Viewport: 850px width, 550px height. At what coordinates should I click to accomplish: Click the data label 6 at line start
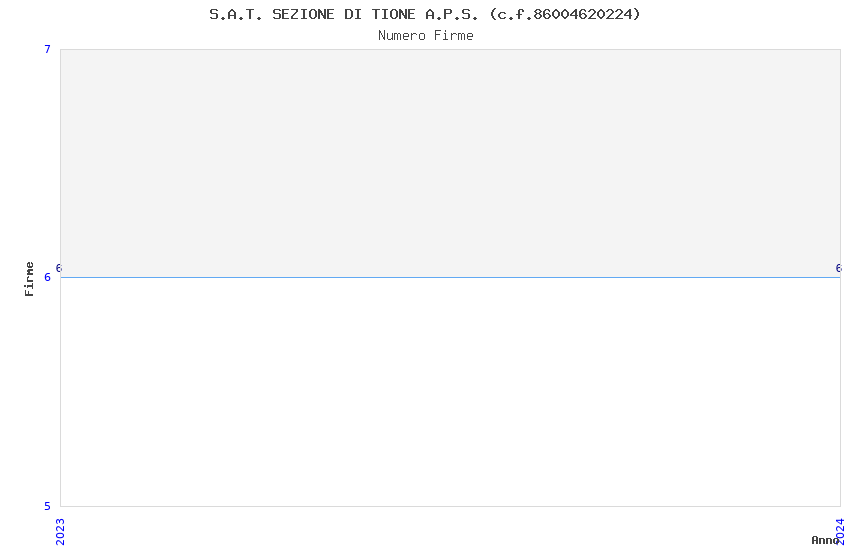point(59,268)
